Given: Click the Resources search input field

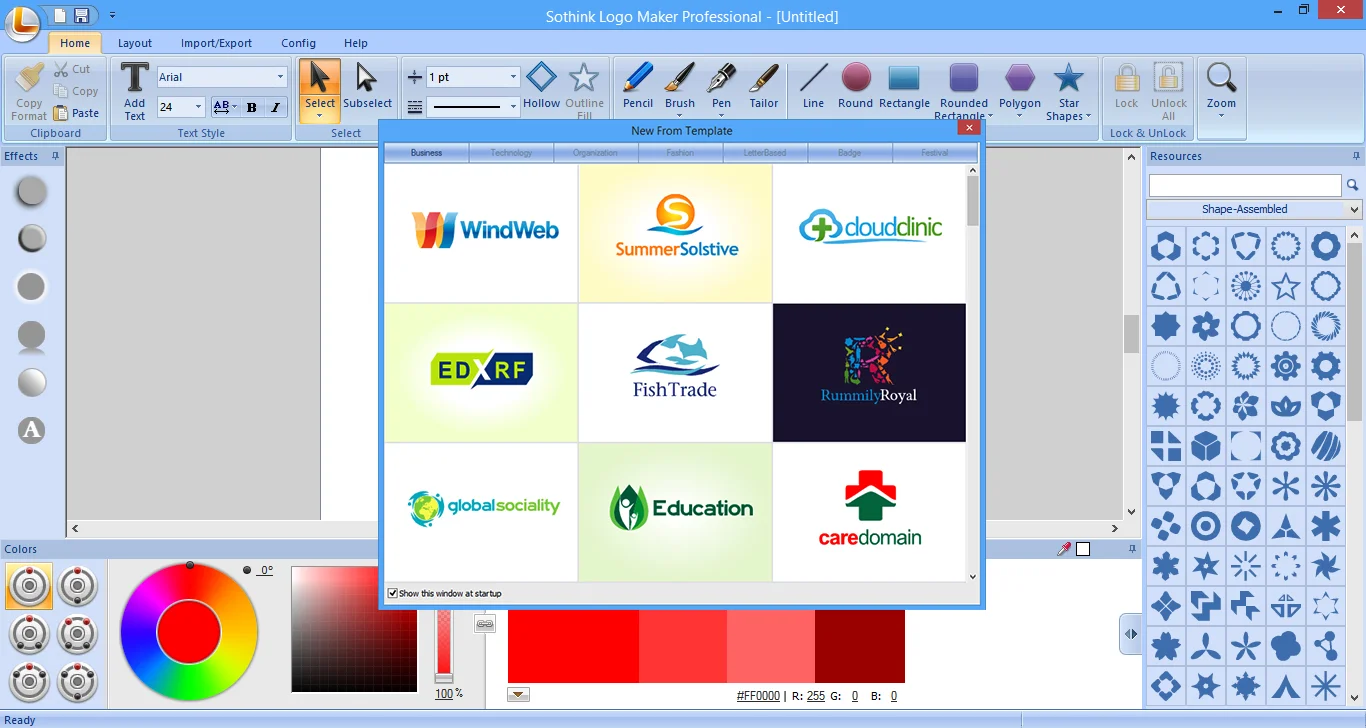Looking at the screenshot, I should point(1245,185).
